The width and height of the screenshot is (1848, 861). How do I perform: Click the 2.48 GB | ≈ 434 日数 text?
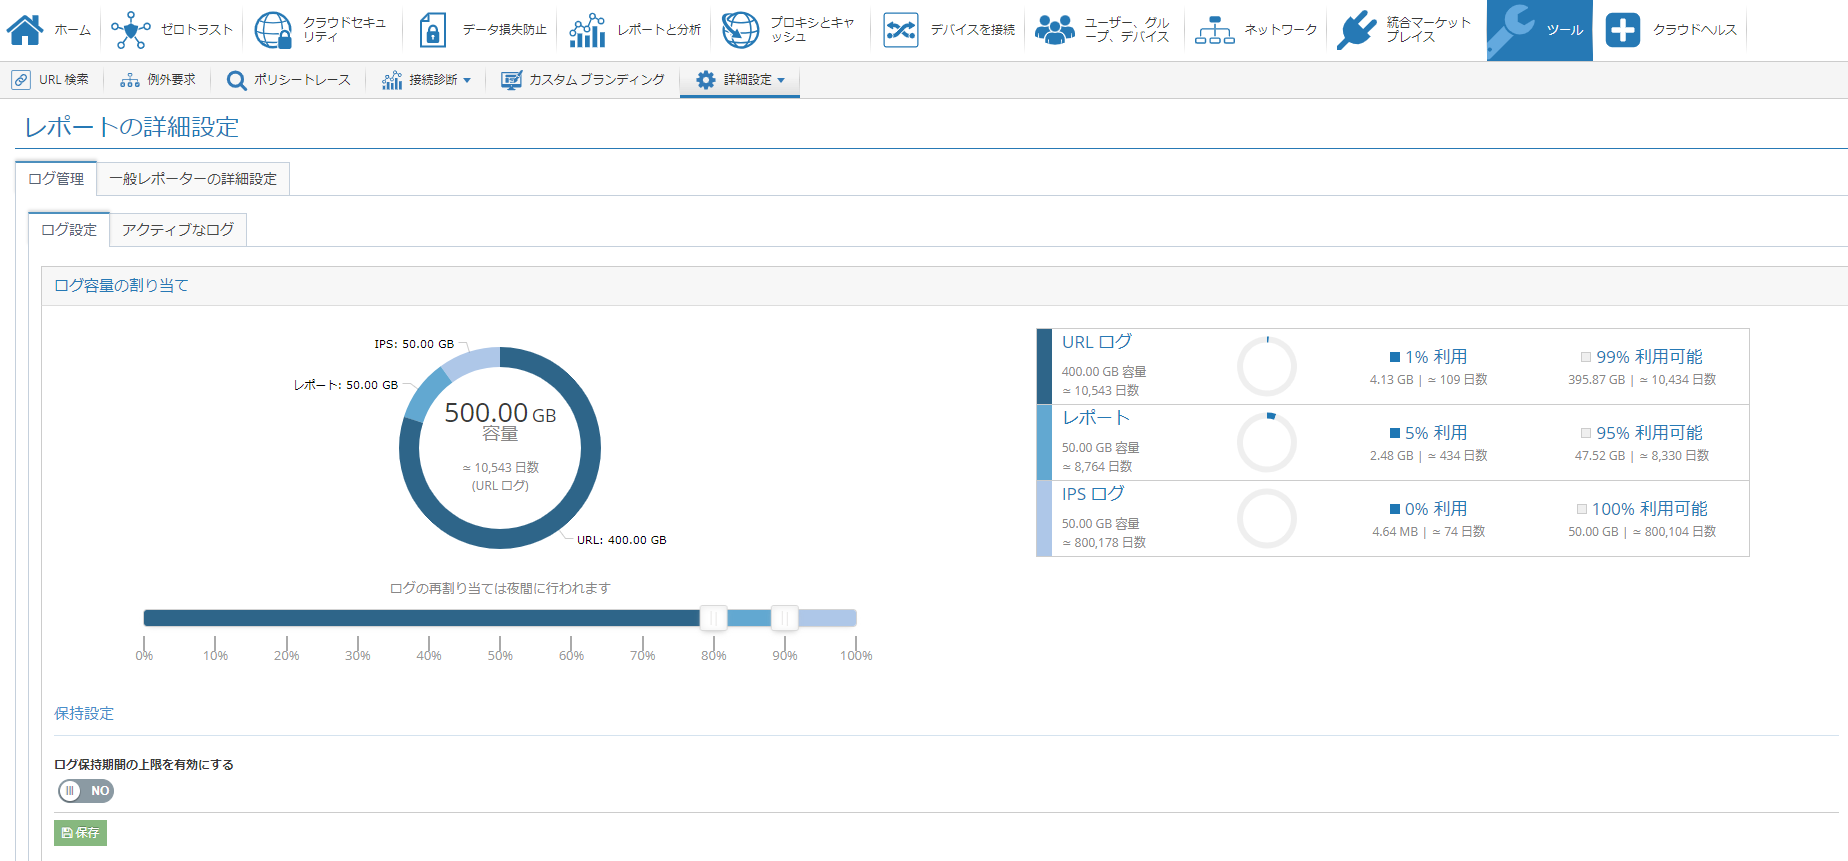1429,456
